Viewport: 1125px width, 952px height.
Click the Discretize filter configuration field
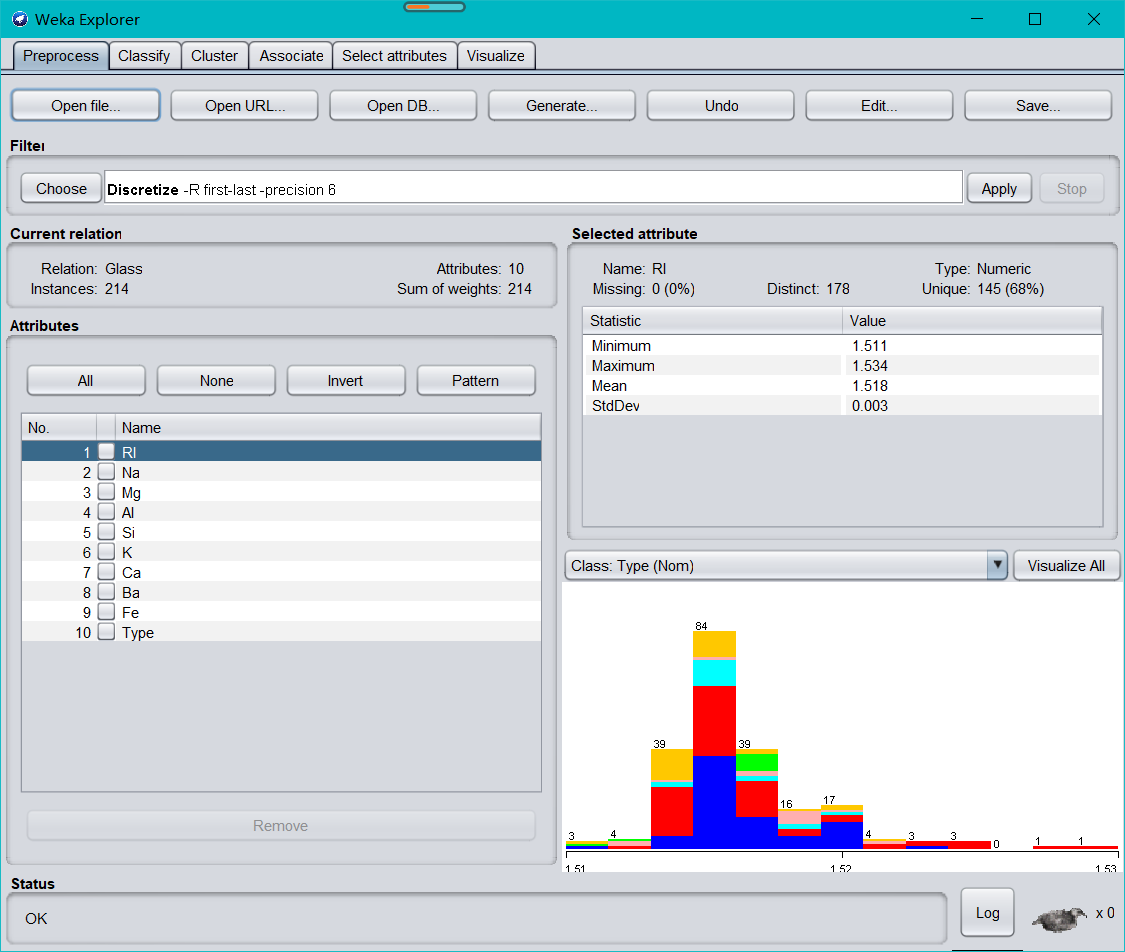[533, 189]
